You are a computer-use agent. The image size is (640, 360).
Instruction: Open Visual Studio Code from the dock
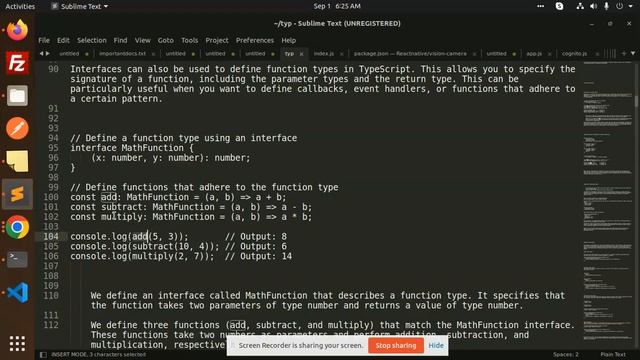point(17,292)
